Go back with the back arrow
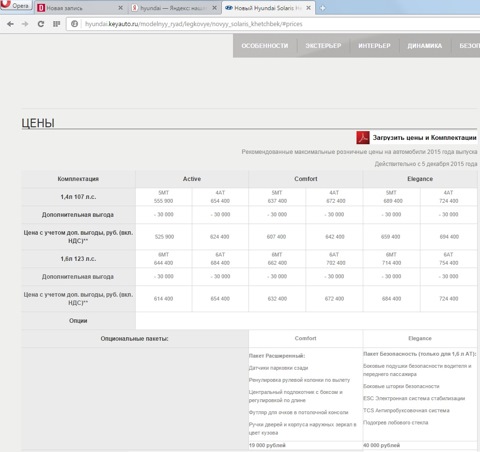This screenshot has width=480, height=452. (x=10, y=24)
